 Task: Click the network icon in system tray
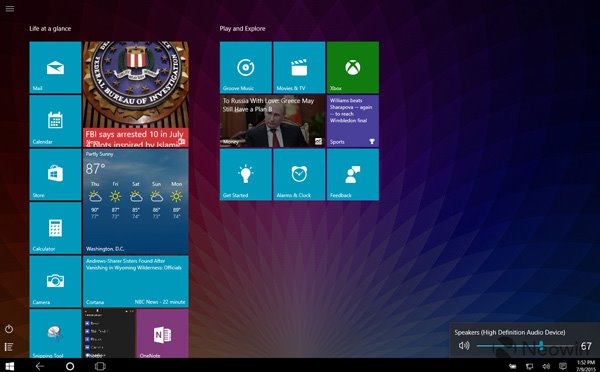[x=530, y=367]
